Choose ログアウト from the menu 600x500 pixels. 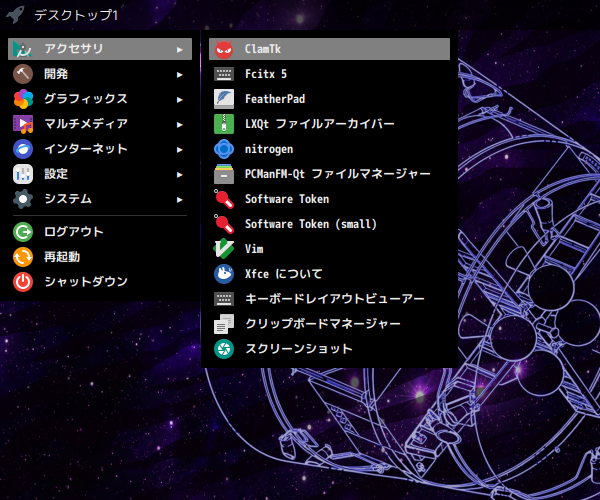pyautogui.click(x=100, y=232)
